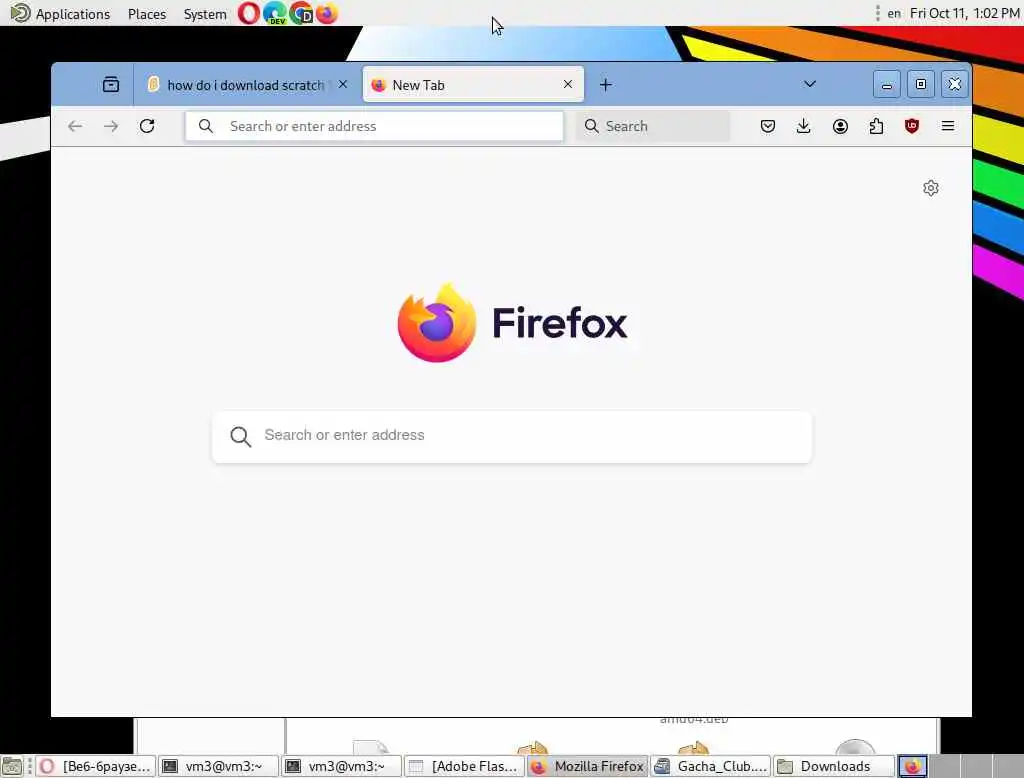Close the New Tab tab

point(568,84)
